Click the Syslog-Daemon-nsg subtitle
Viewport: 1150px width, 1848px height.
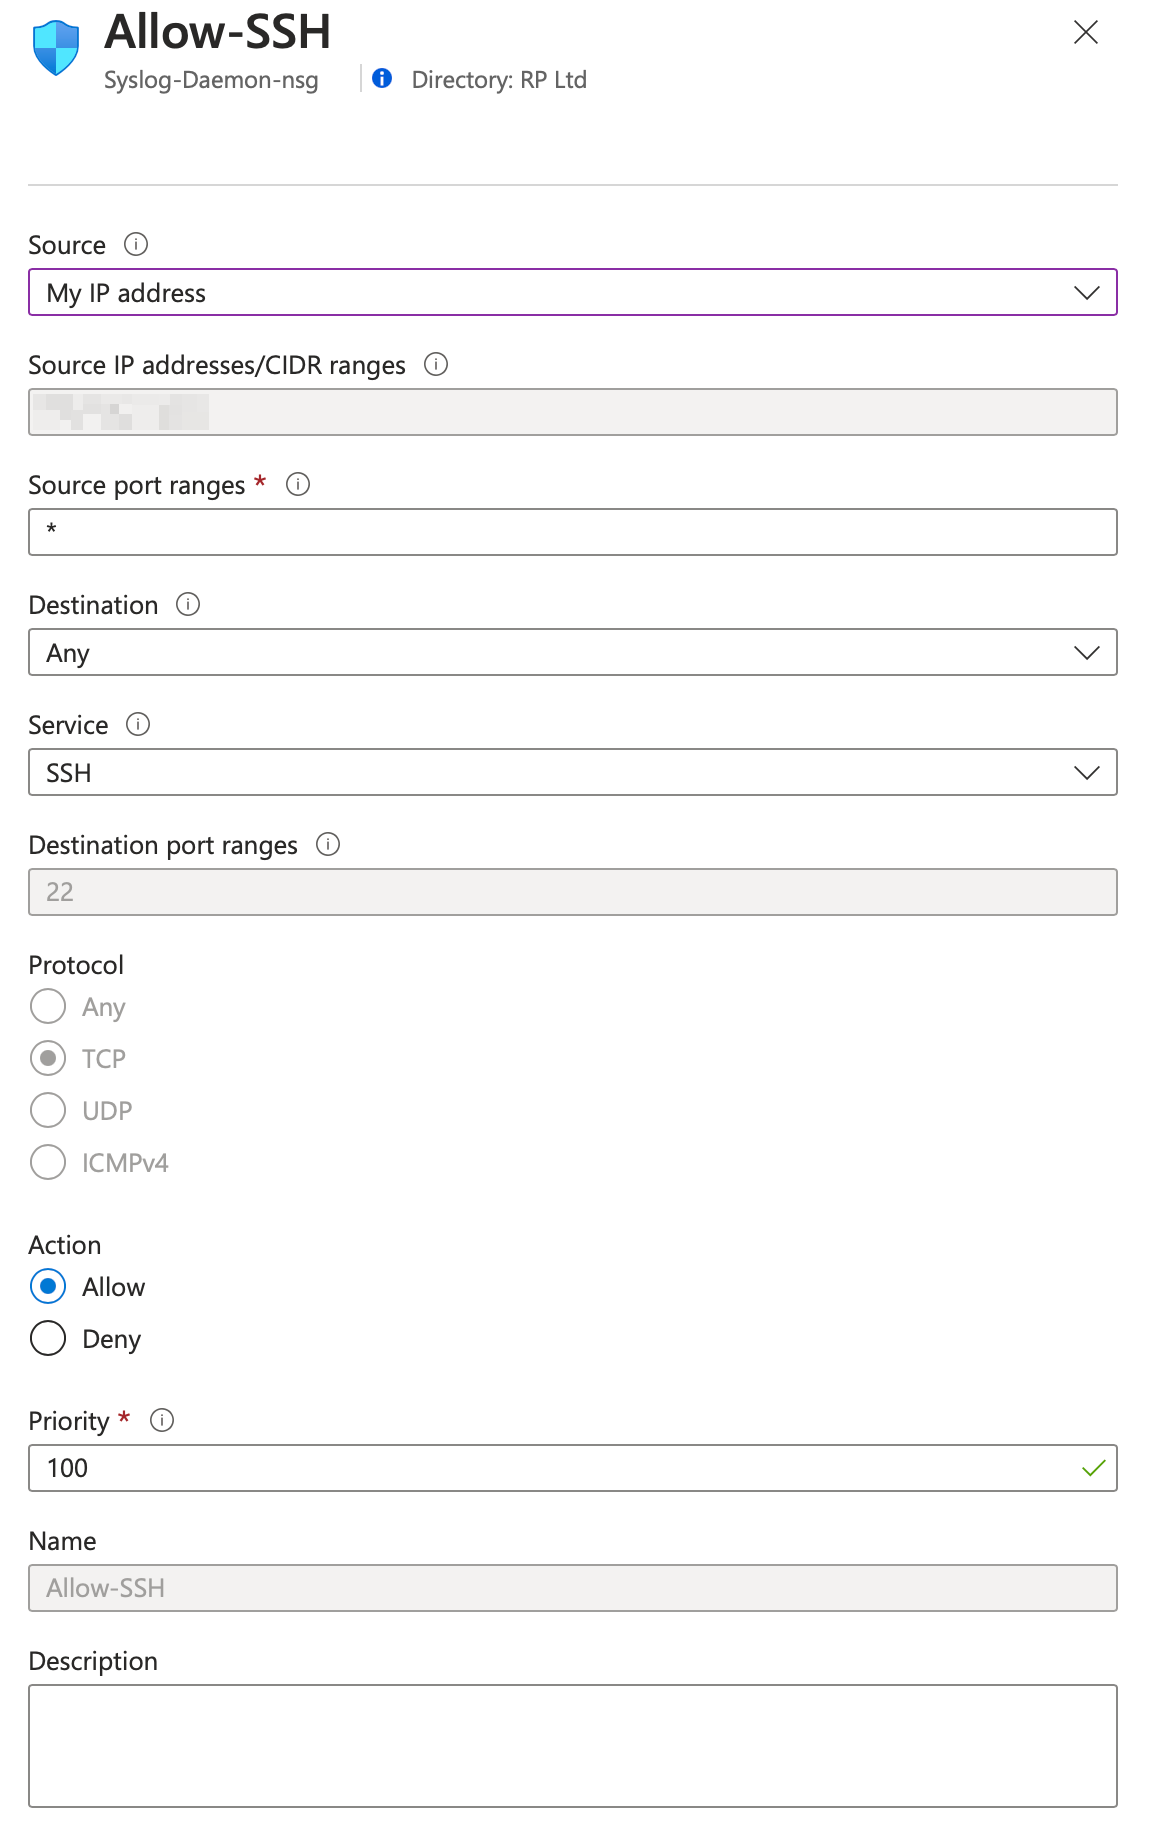point(211,80)
